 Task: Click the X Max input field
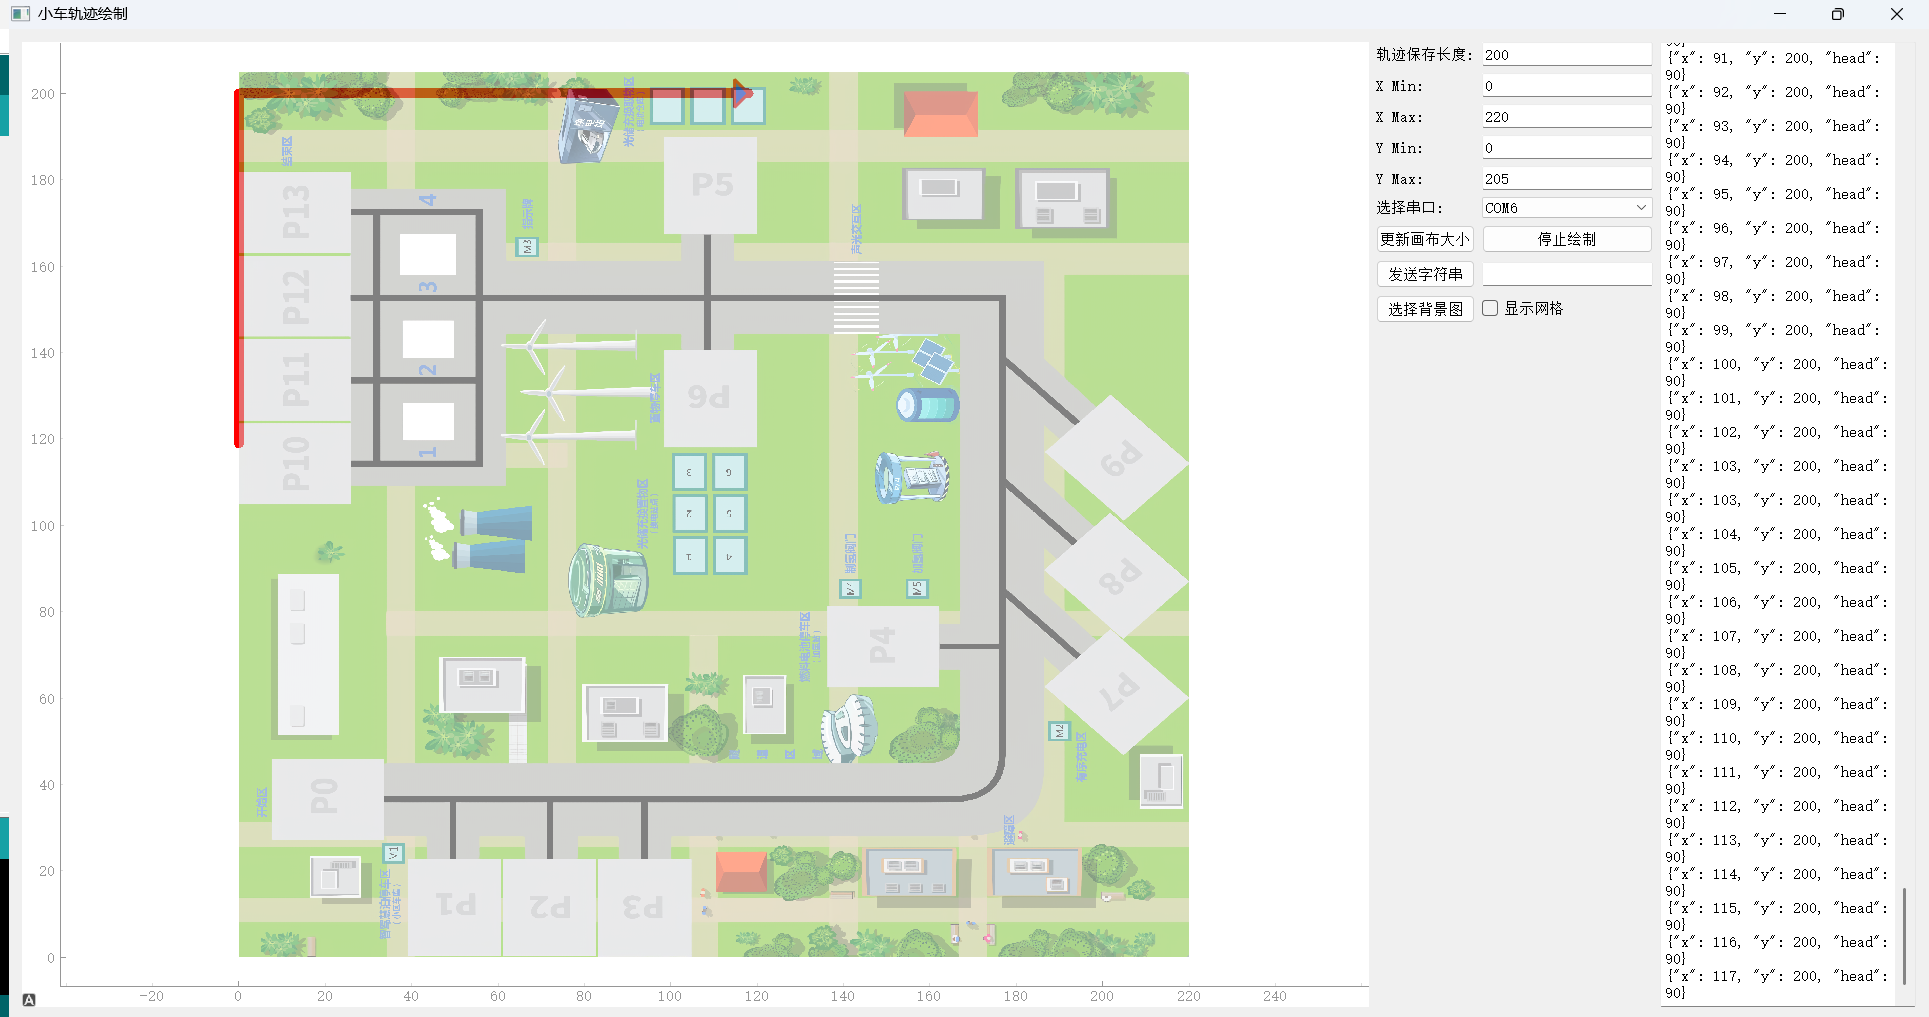[x=1566, y=117]
